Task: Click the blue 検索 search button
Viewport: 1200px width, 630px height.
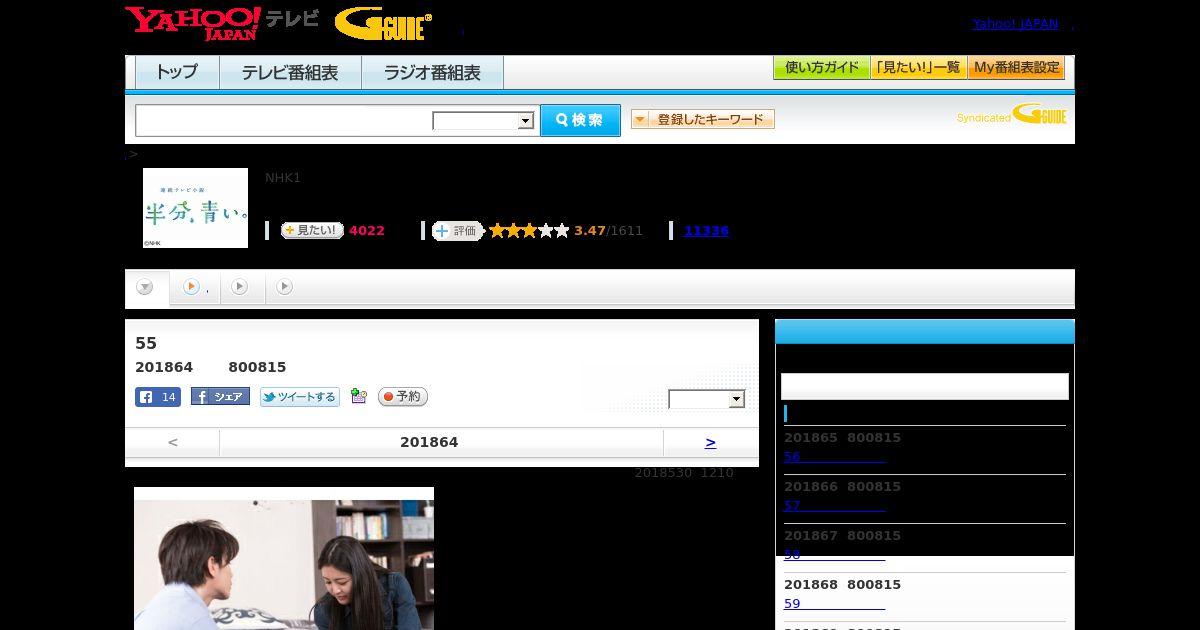Action: tap(580, 120)
